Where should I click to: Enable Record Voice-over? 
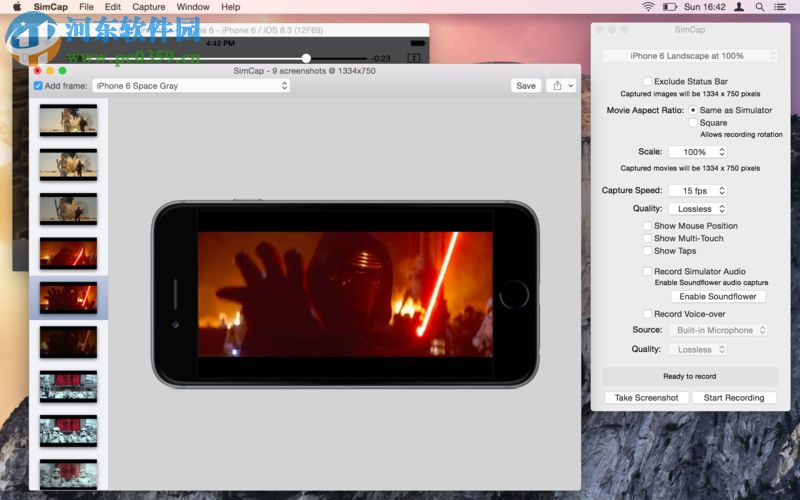click(647, 314)
